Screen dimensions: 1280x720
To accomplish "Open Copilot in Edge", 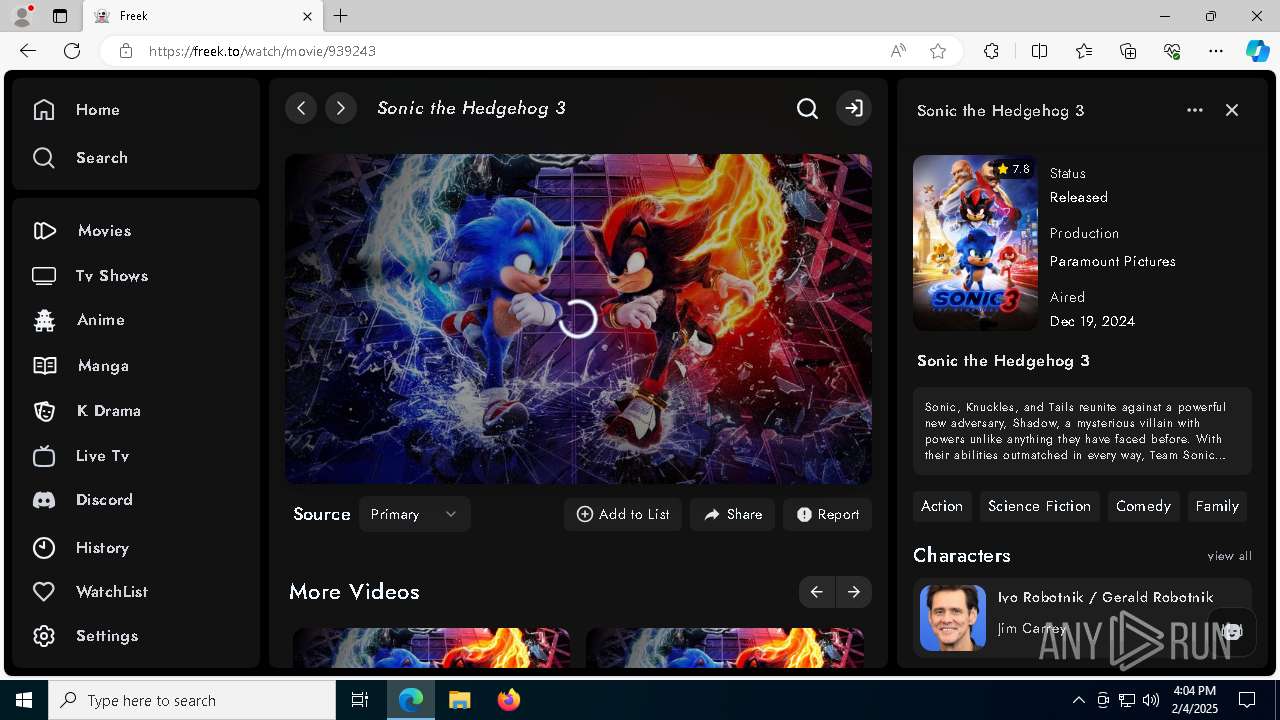I will pyautogui.click(x=1257, y=51).
